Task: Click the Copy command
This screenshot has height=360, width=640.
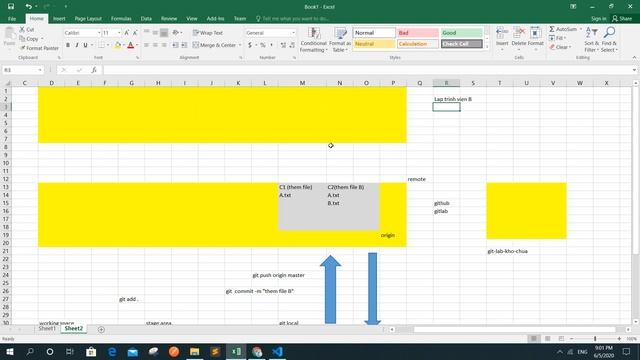Action: point(29,39)
